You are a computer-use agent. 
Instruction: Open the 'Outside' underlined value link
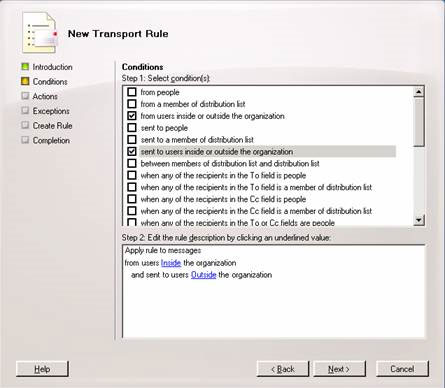[x=204, y=275]
